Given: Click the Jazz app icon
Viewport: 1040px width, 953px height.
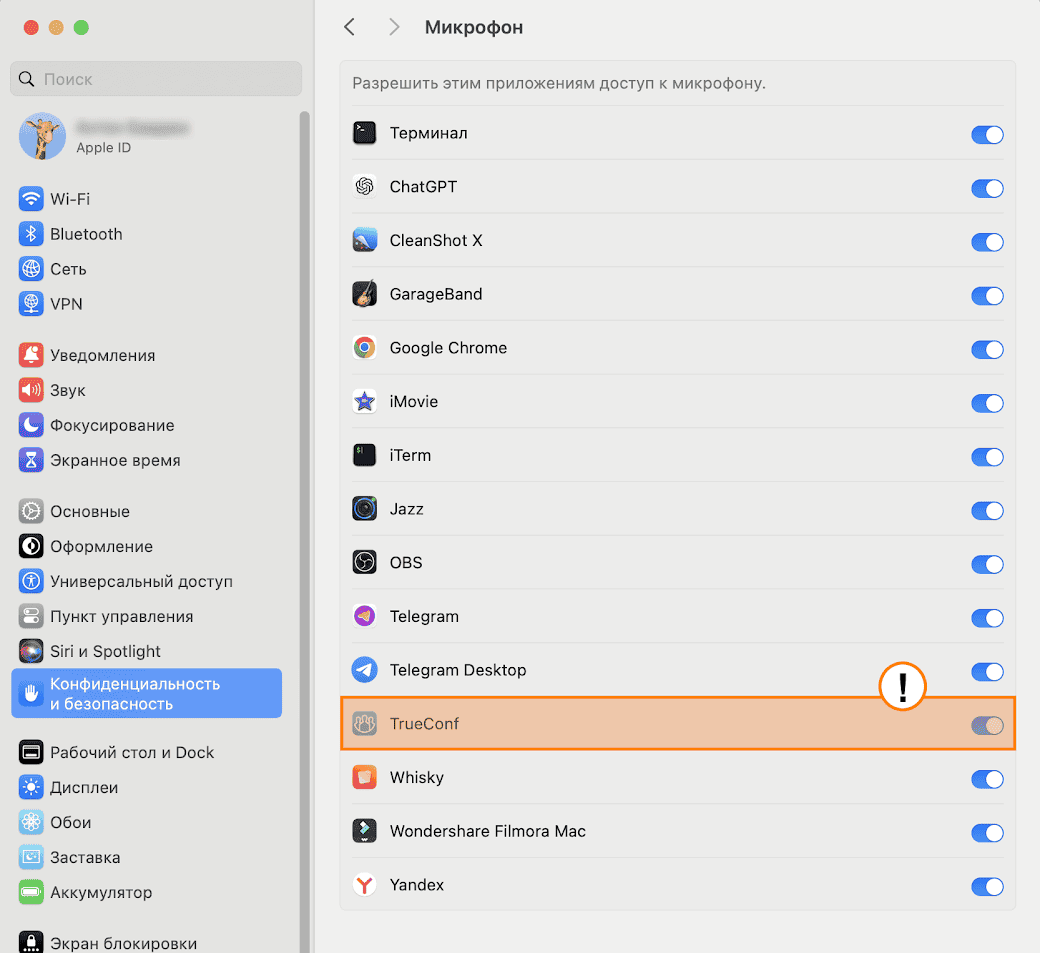Looking at the screenshot, I should coord(364,509).
